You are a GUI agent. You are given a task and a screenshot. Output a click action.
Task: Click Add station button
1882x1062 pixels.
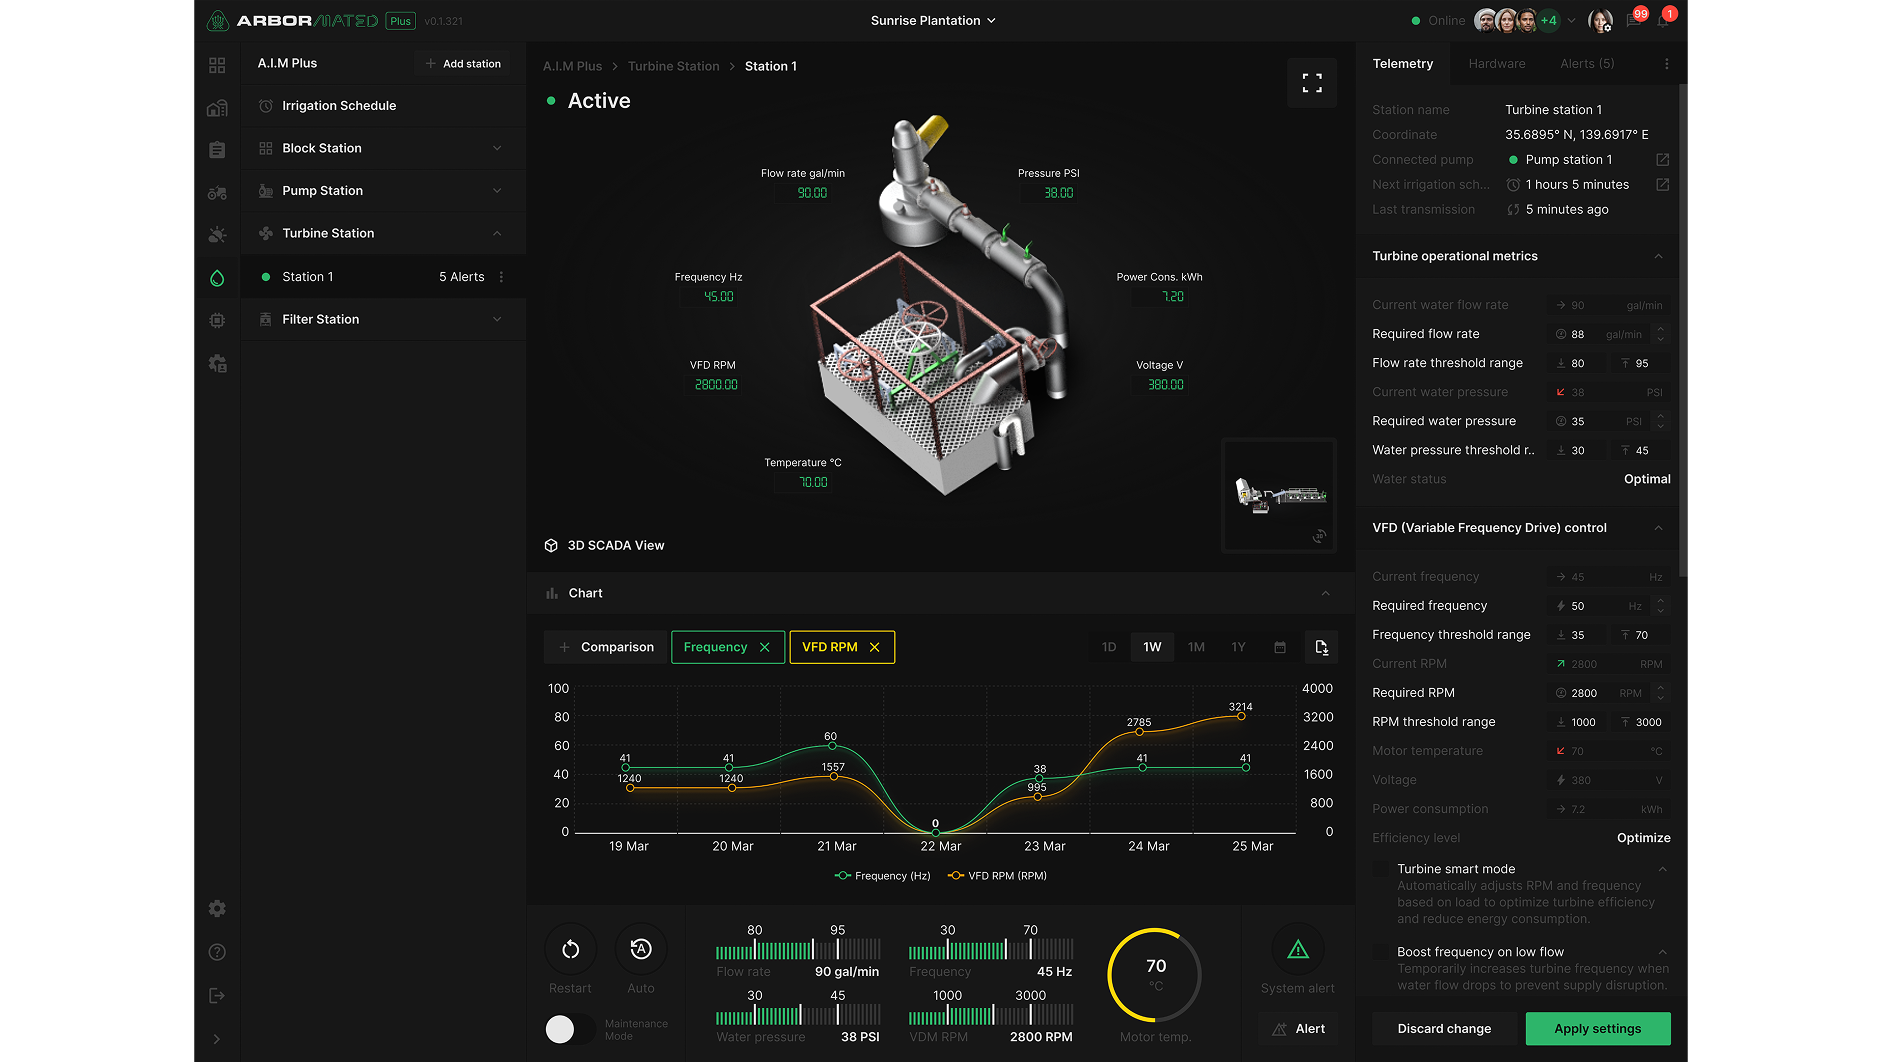(463, 64)
